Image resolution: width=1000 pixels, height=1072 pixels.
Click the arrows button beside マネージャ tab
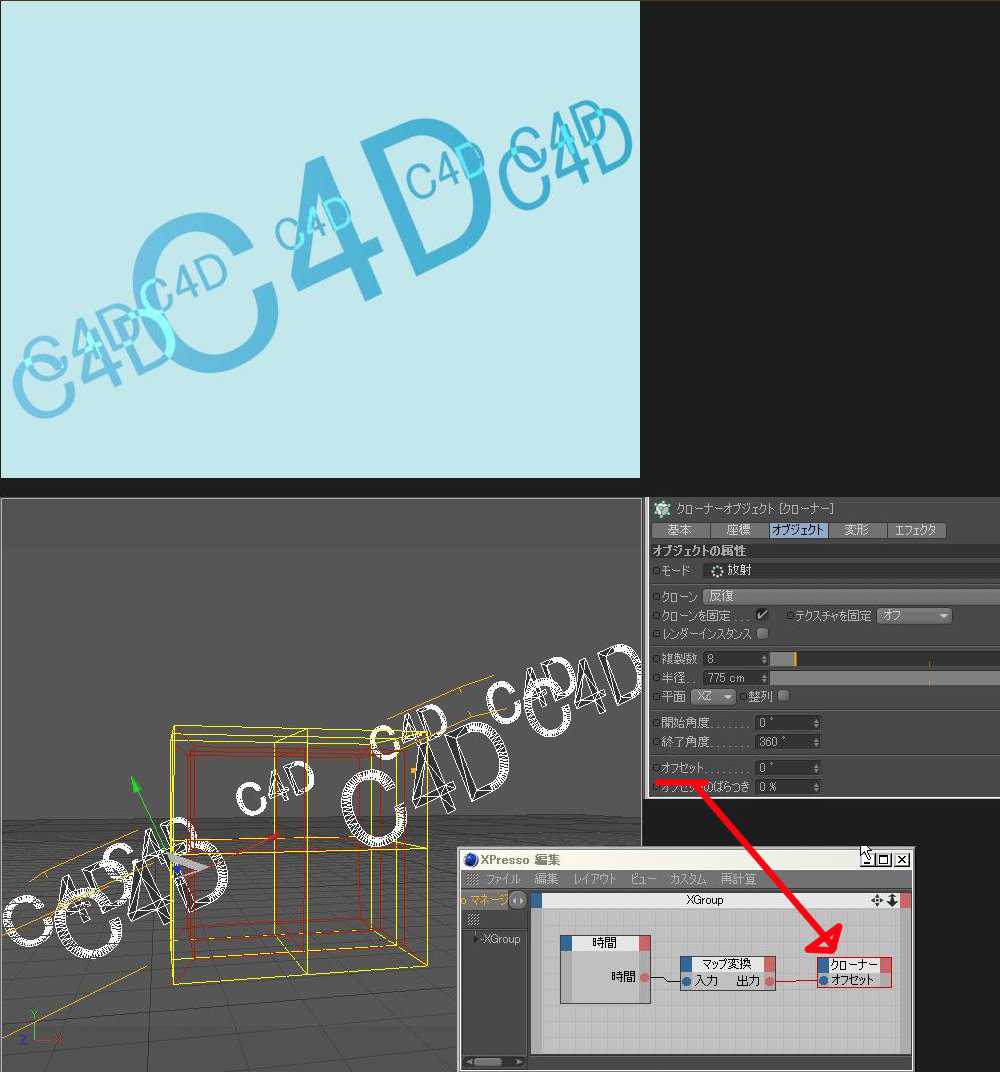(518, 900)
